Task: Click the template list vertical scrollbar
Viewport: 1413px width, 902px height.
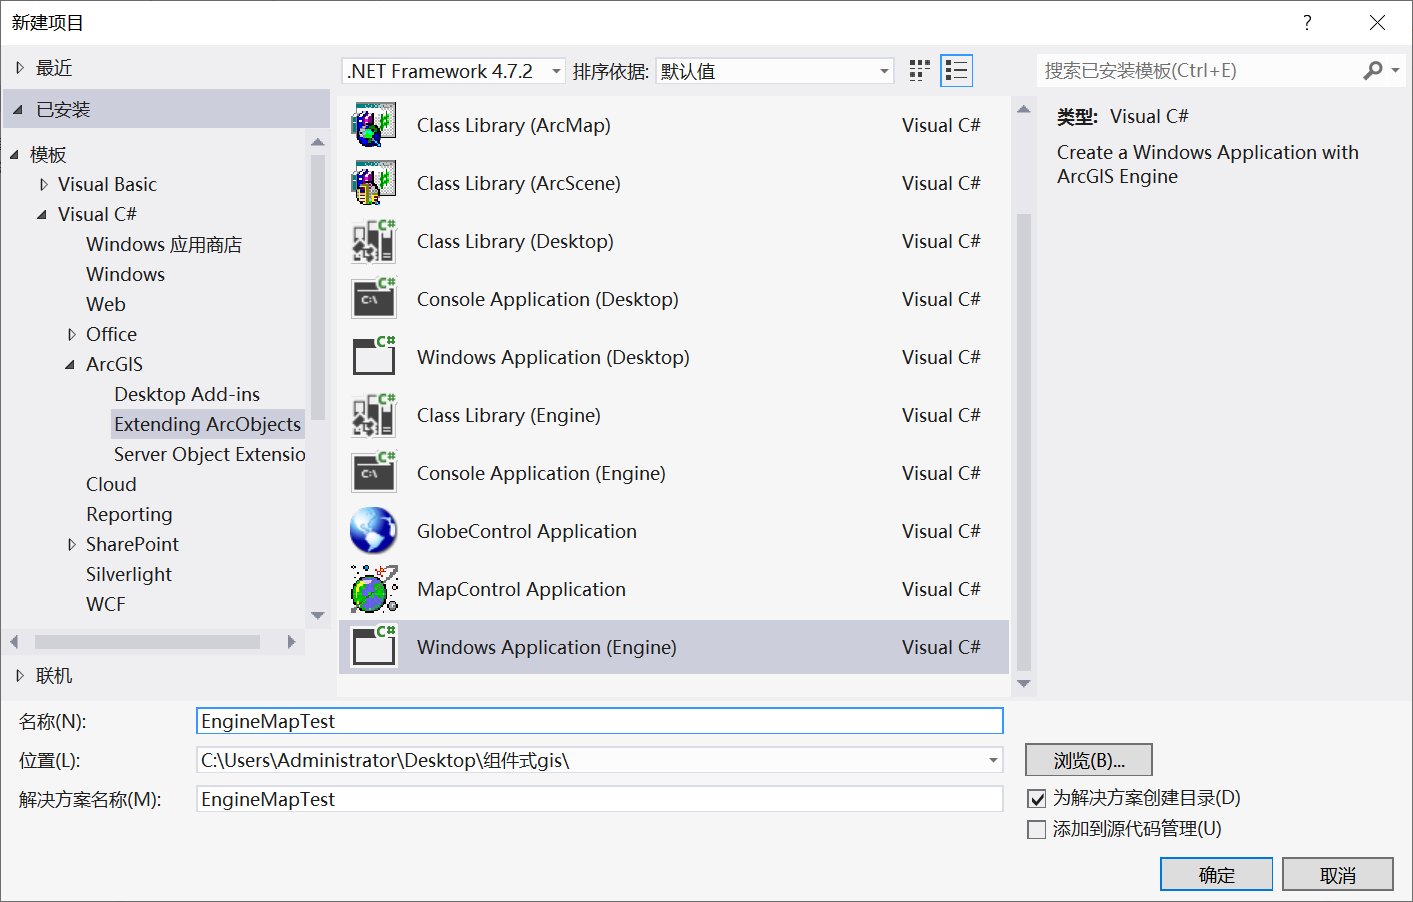Action: point(1024,441)
